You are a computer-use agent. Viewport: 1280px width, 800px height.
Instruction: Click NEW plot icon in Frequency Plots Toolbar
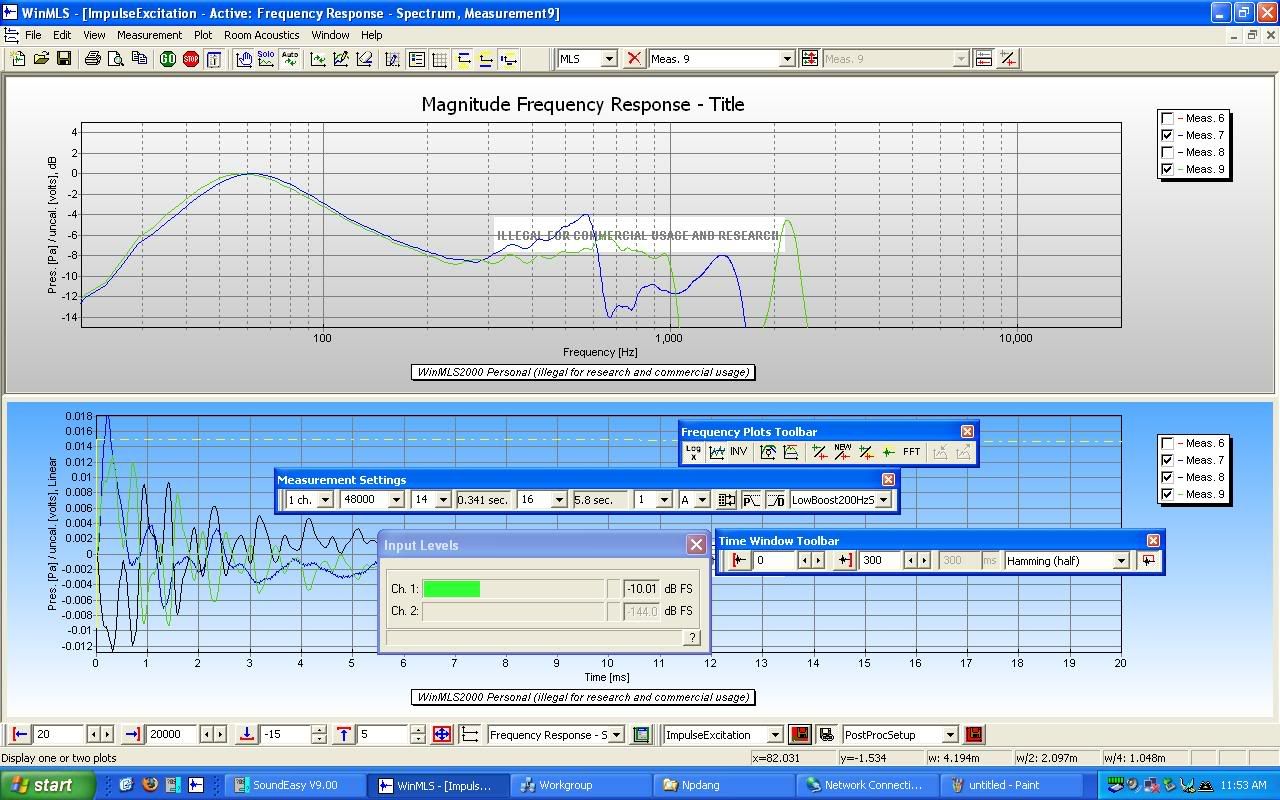[842, 452]
